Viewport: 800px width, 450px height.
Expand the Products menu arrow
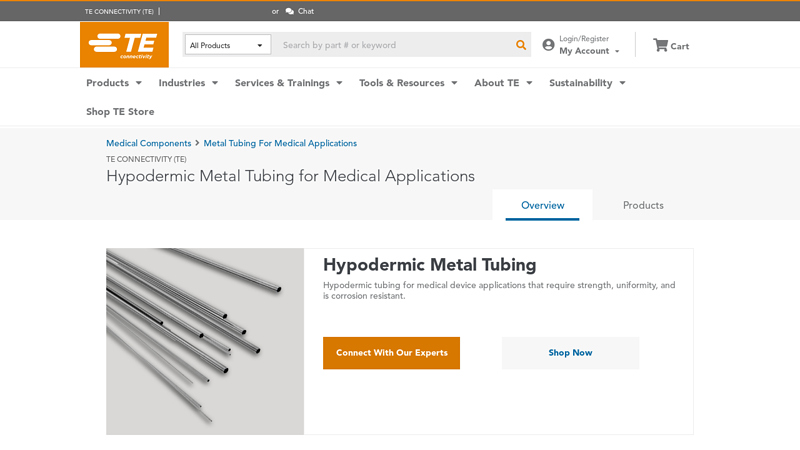[138, 83]
